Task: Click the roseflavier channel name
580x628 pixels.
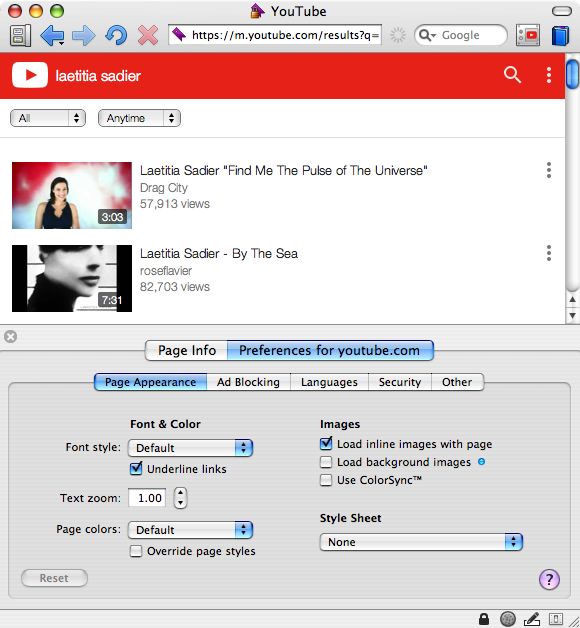Action: [166, 271]
